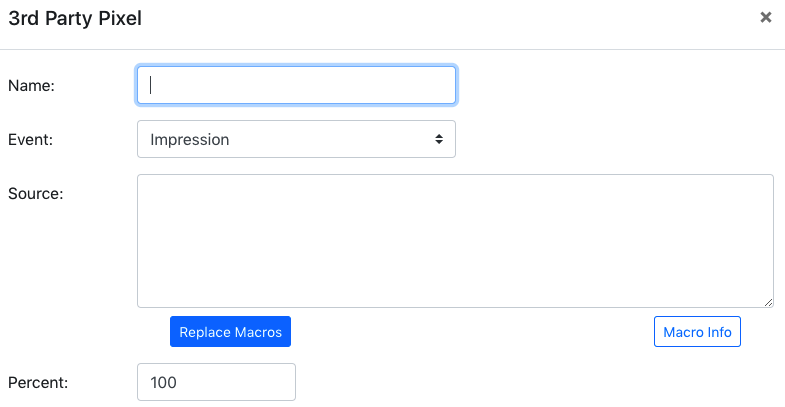
Task: Click the Name: label
Action: tap(31, 86)
